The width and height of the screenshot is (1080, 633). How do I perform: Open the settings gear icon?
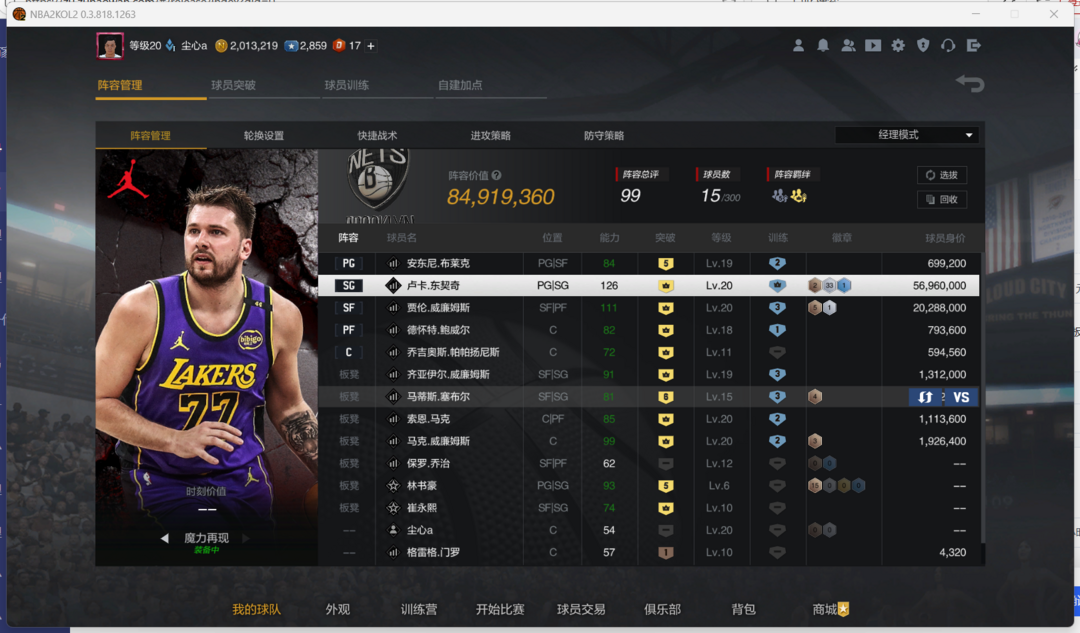click(x=898, y=45)
